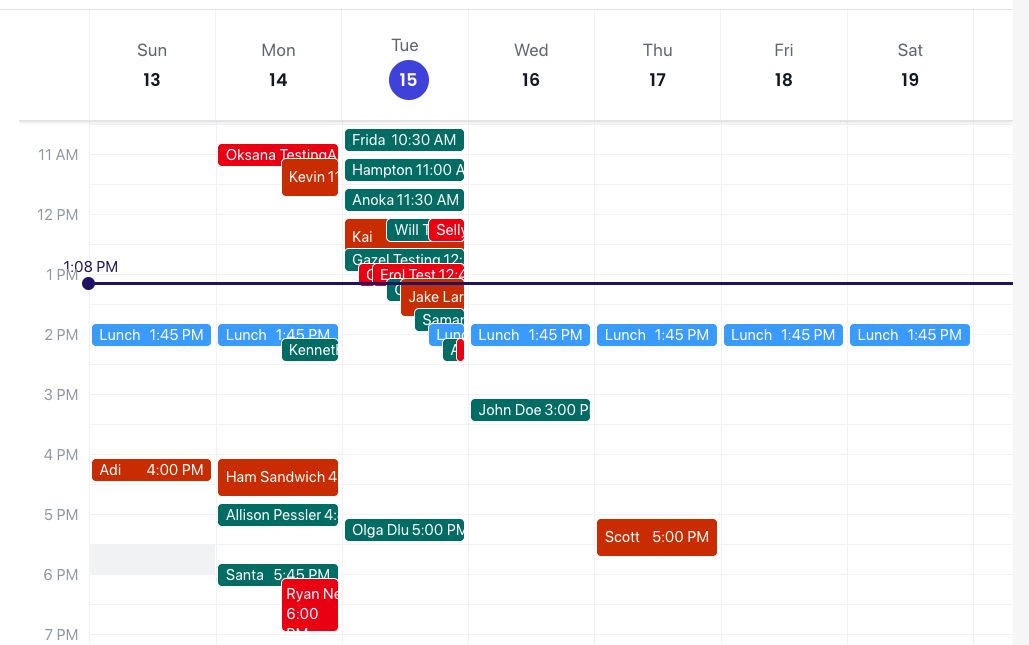Select Saturday 19 column header
This screenshot has width=1029, height=645.
910,66
